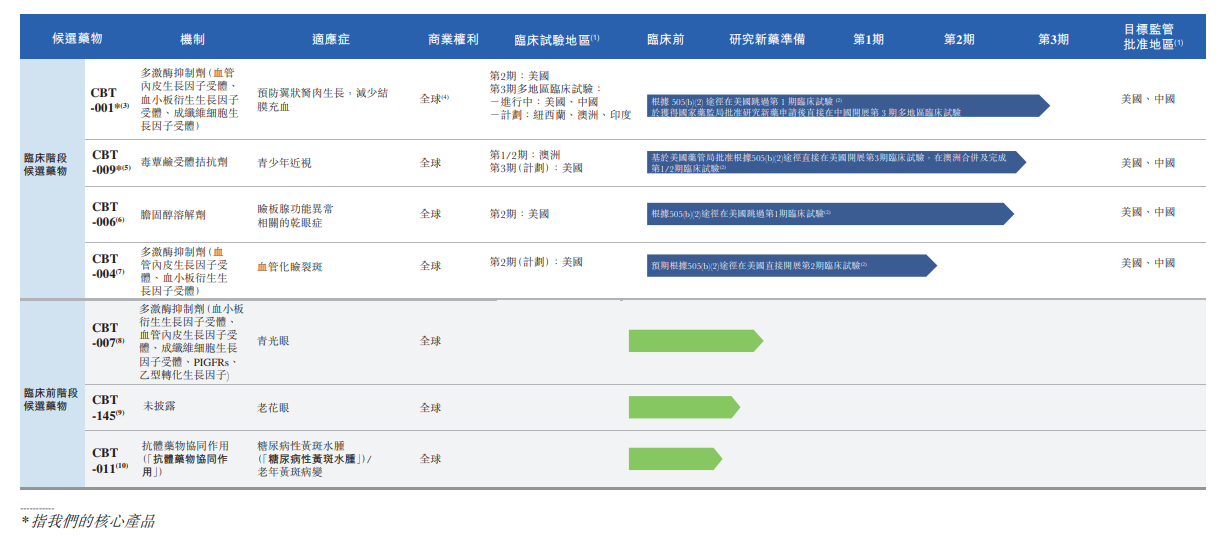Viewport: 1228px width, 541px height.
Task: Click the CBT-145 green progress arrow
Action: pos(684,407)
